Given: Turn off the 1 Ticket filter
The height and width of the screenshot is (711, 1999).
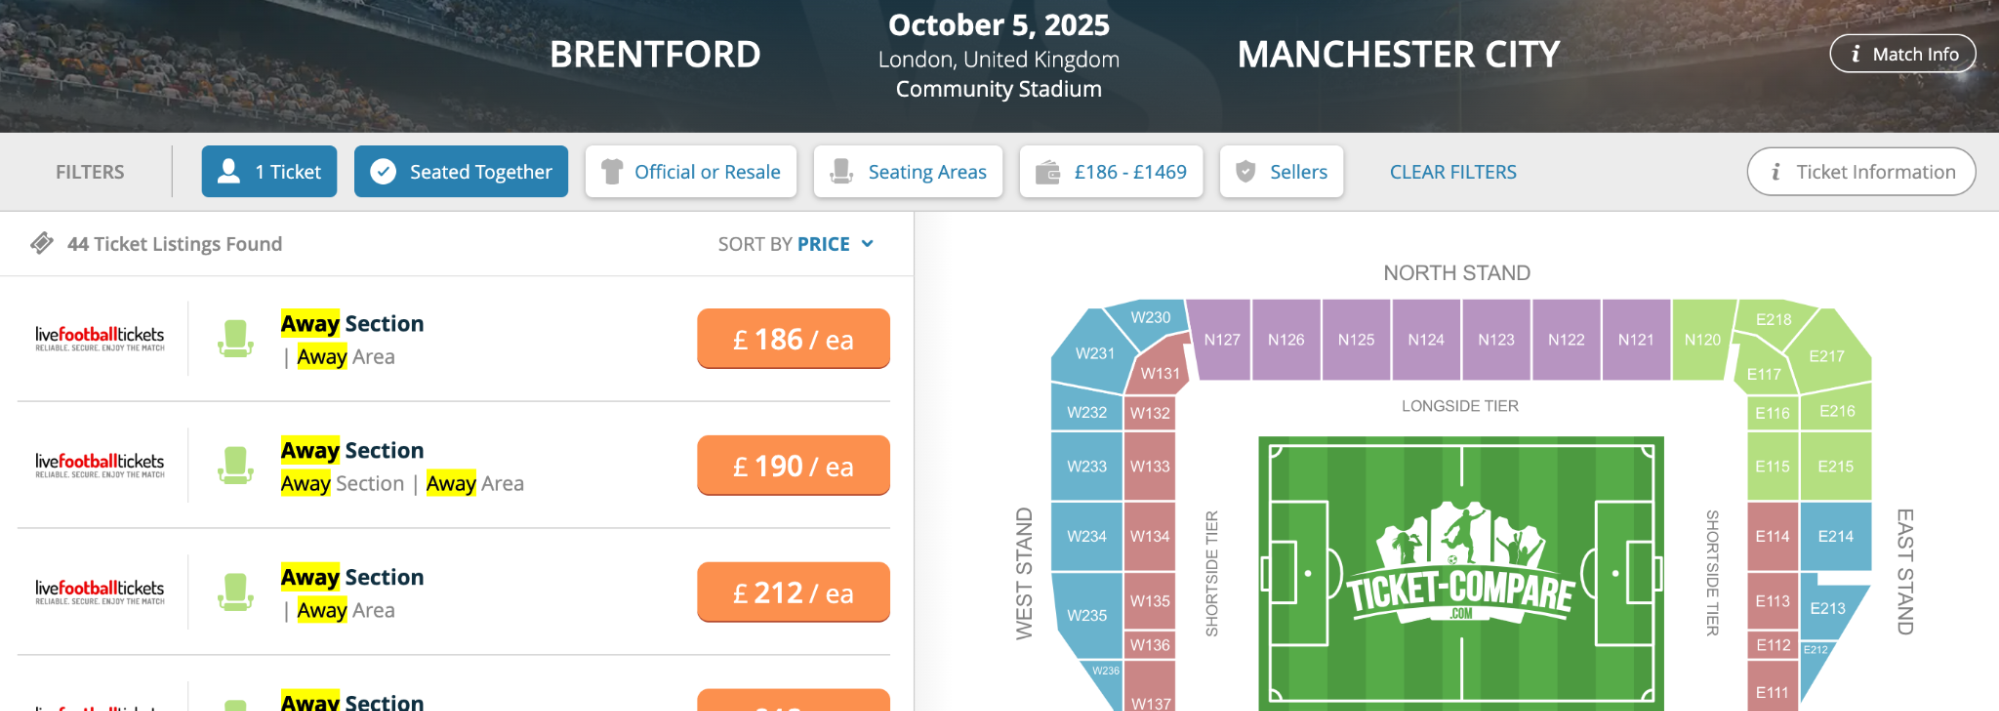Looking at the screenshot, I should [268, 171].
